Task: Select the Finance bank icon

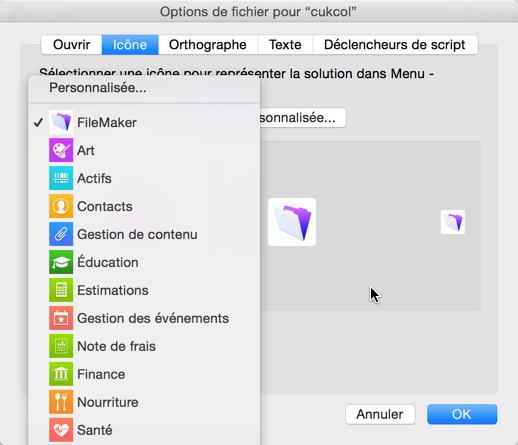Action: 61,374
